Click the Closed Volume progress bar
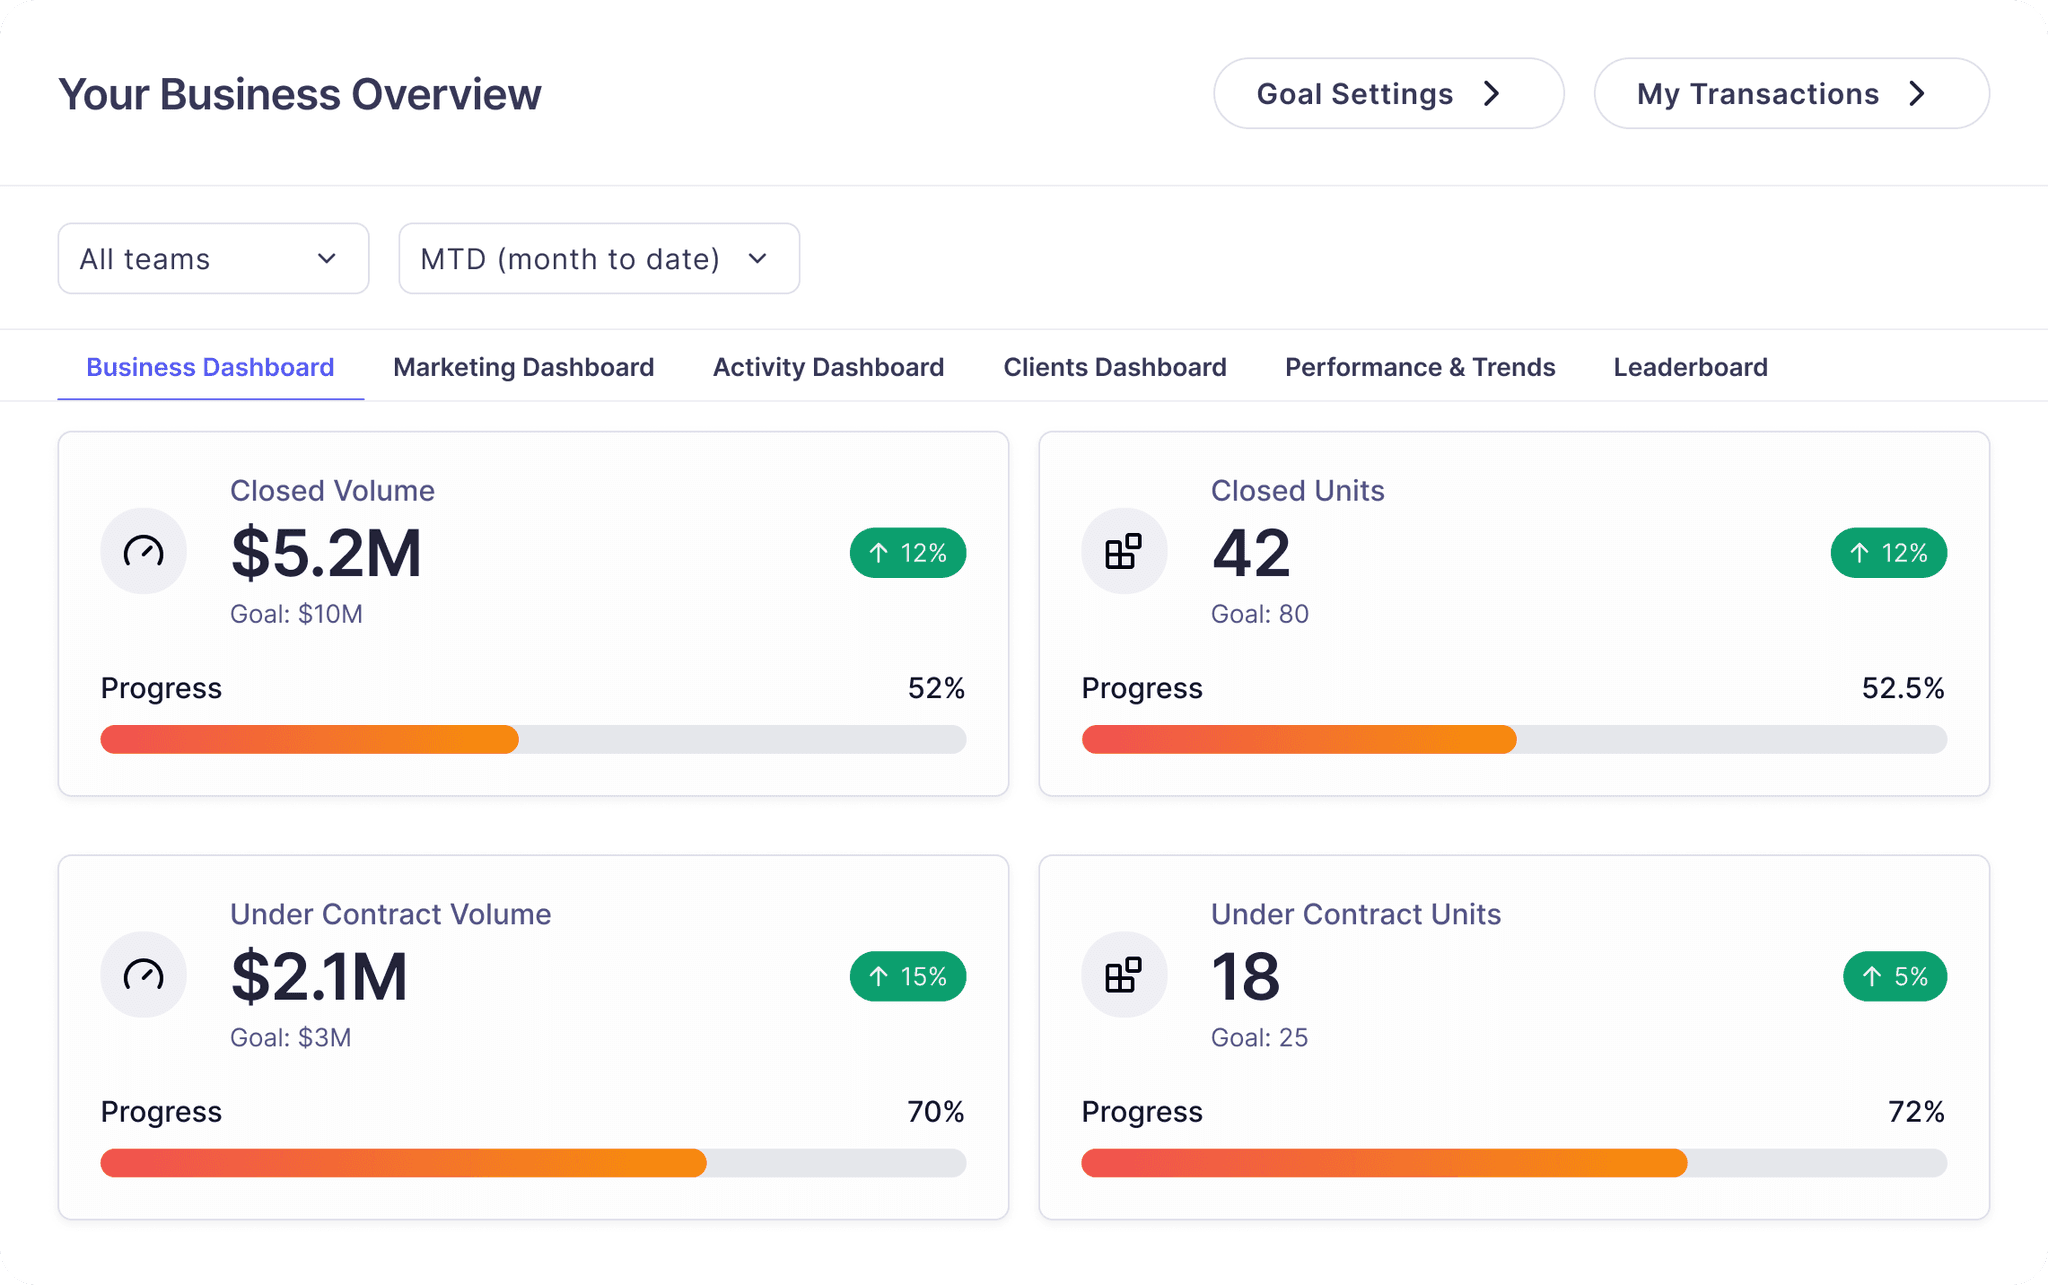Screen dimensions: 2048x1285 [533, 739]
